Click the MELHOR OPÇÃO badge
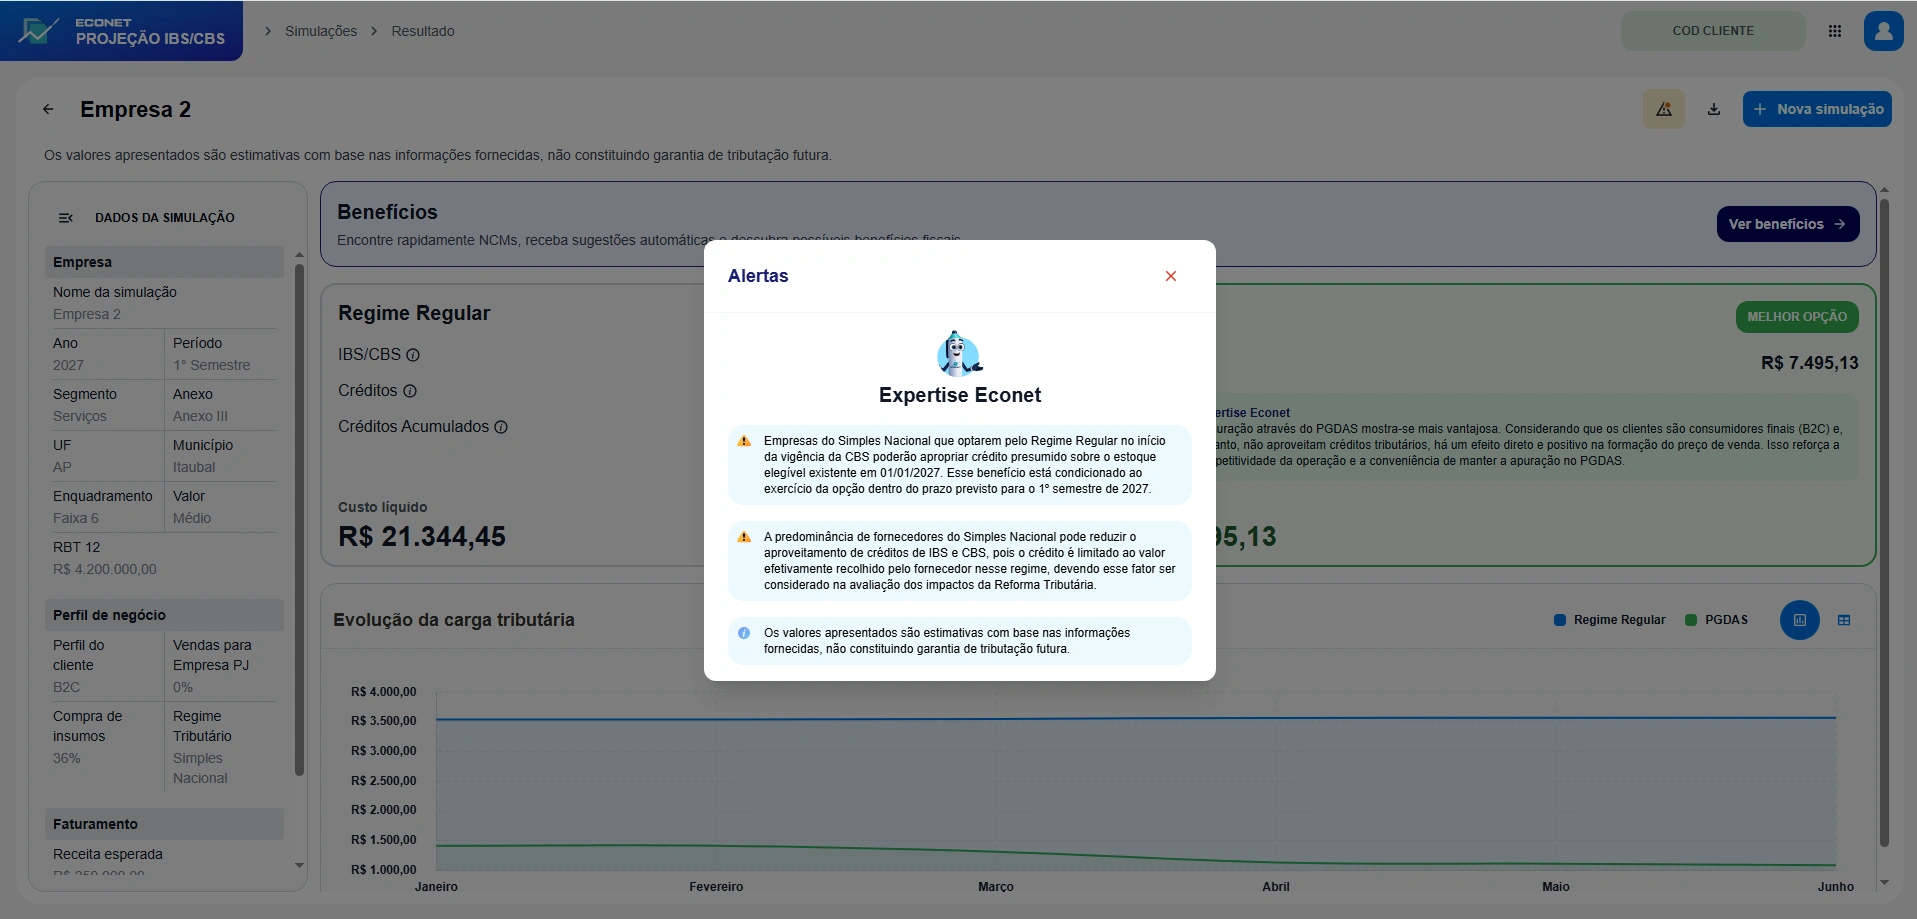This screenshot has height=919, width=1917. point(1797,317)
